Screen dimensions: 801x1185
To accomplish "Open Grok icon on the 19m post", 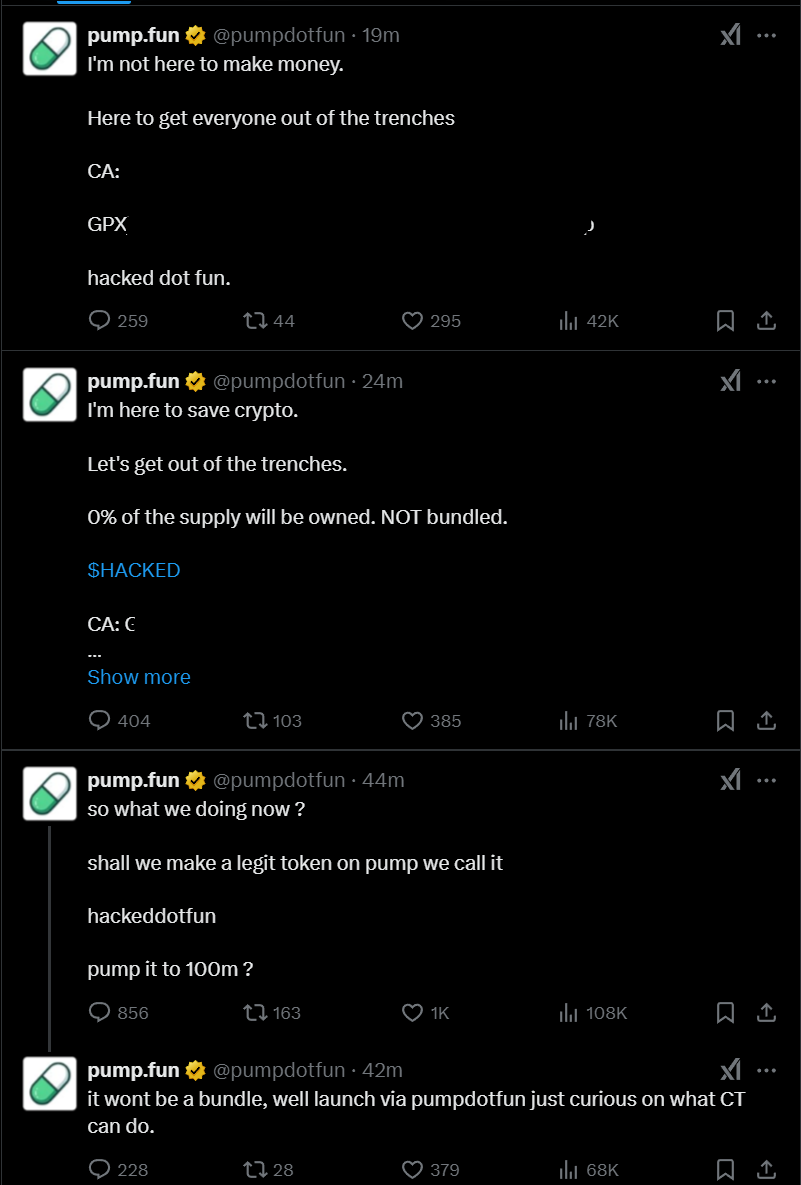I will tap(731, 35).
